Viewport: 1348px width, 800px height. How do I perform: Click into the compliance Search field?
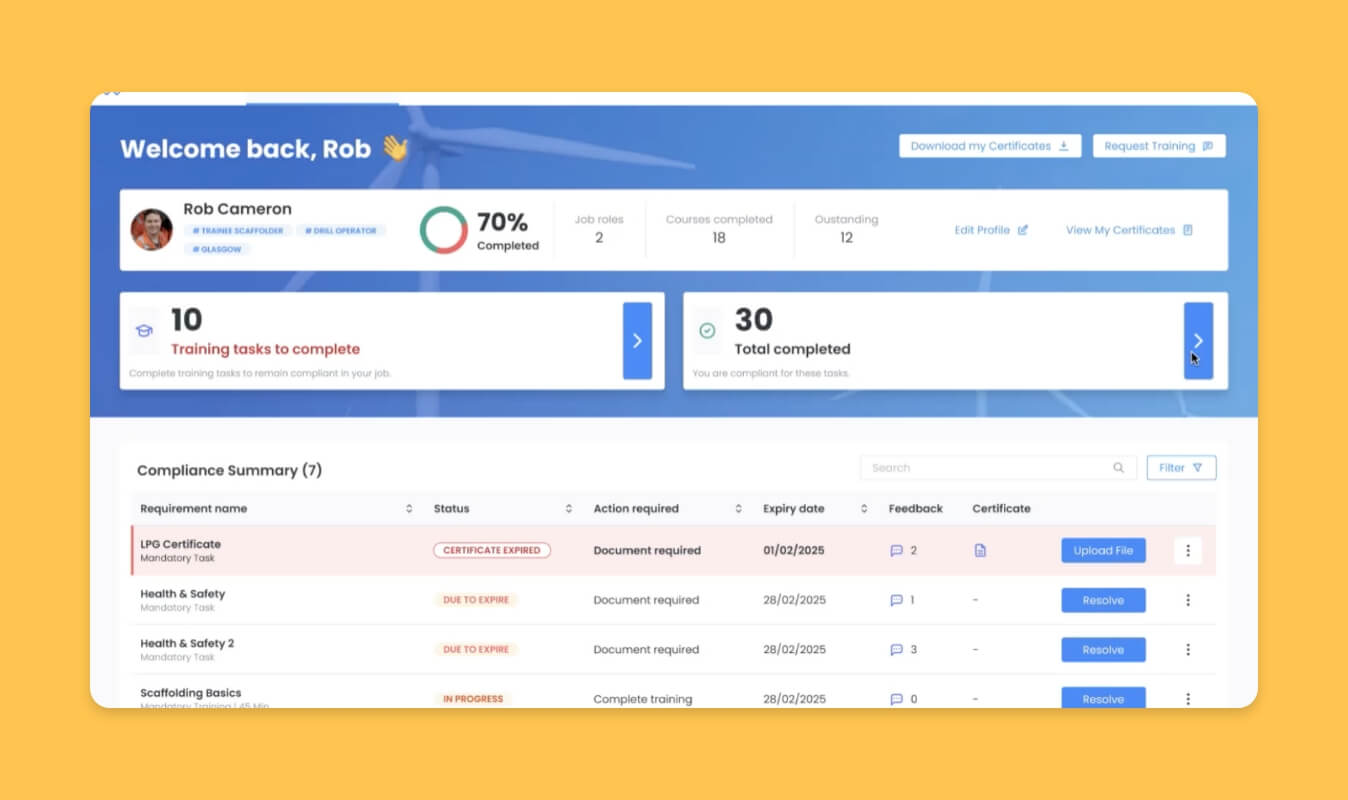(x=985, y=468)
